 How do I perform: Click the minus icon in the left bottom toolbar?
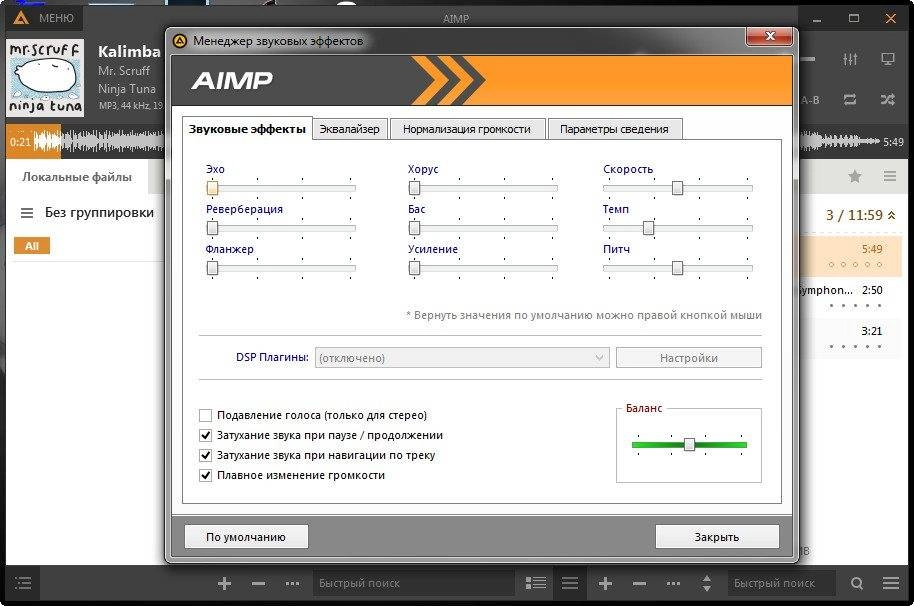coord(259,583)
